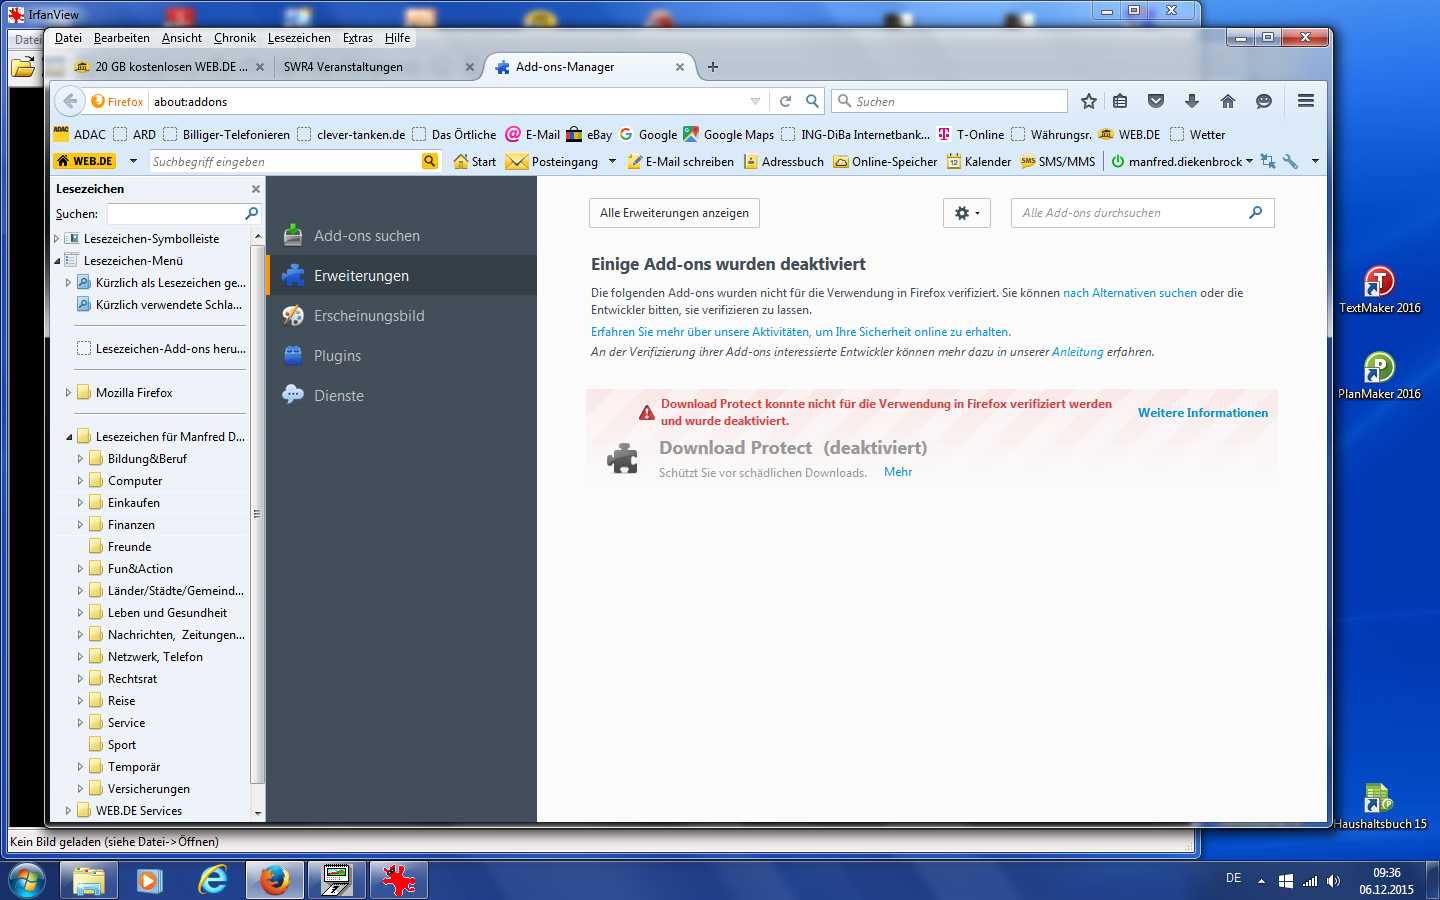
Task: Open the Plugins category in sidebar
Action: pyautogui.click(x=337, y=356)
